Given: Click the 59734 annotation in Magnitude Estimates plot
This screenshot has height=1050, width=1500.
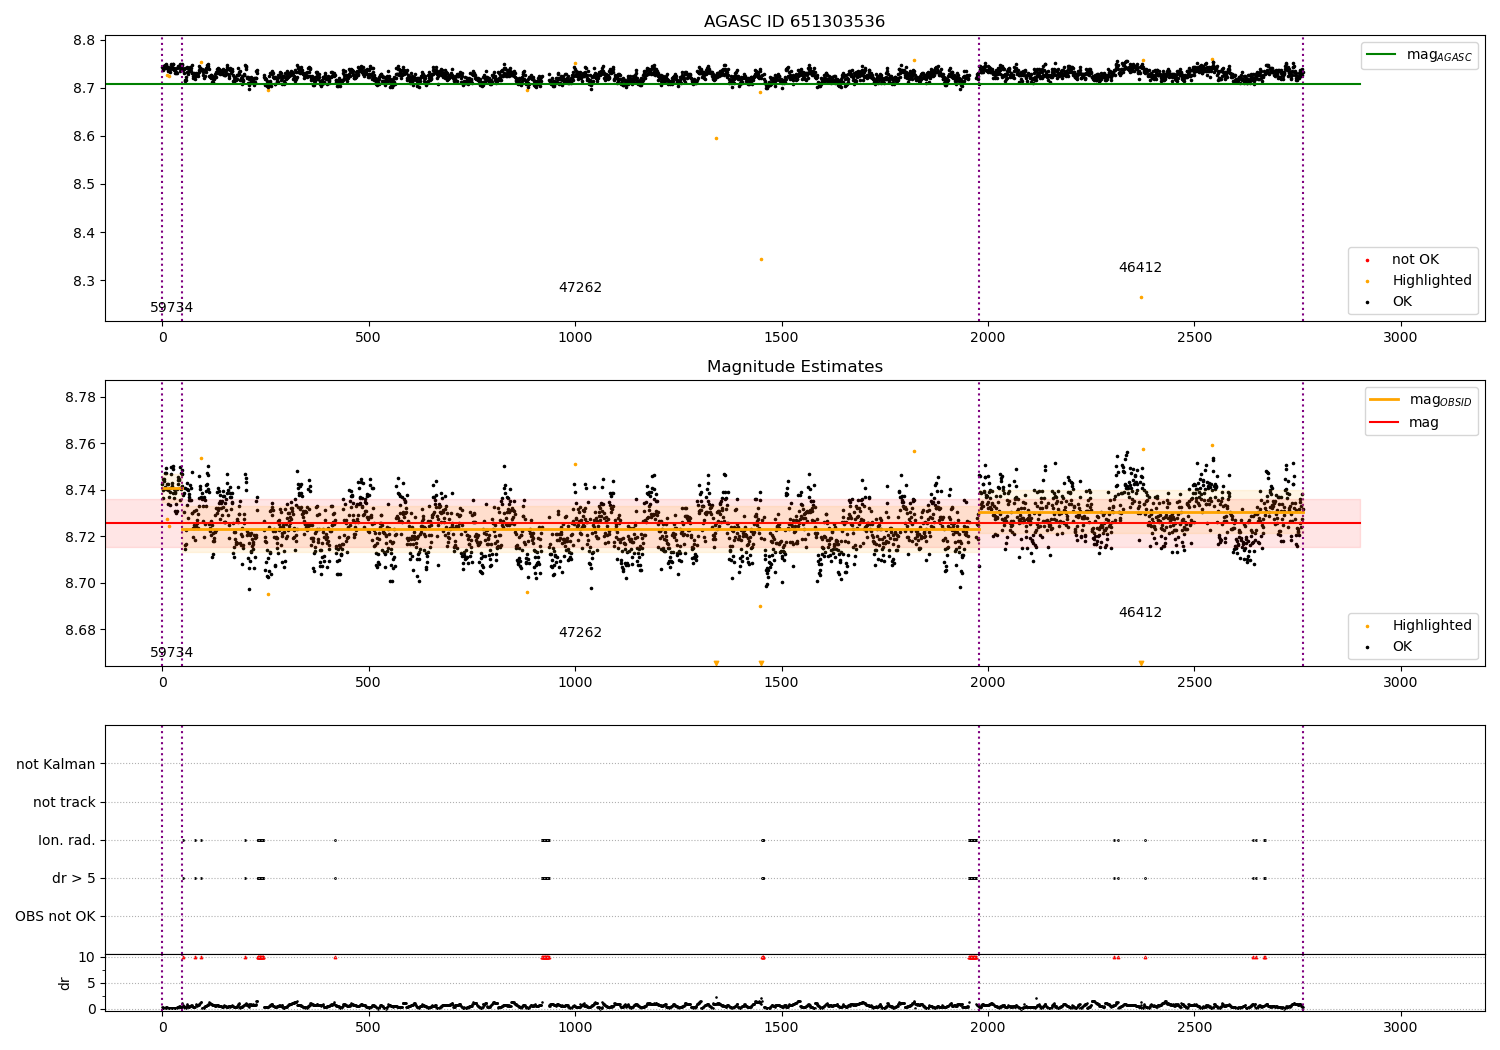Looking at the screenshot, I should (x=171, y=653).
